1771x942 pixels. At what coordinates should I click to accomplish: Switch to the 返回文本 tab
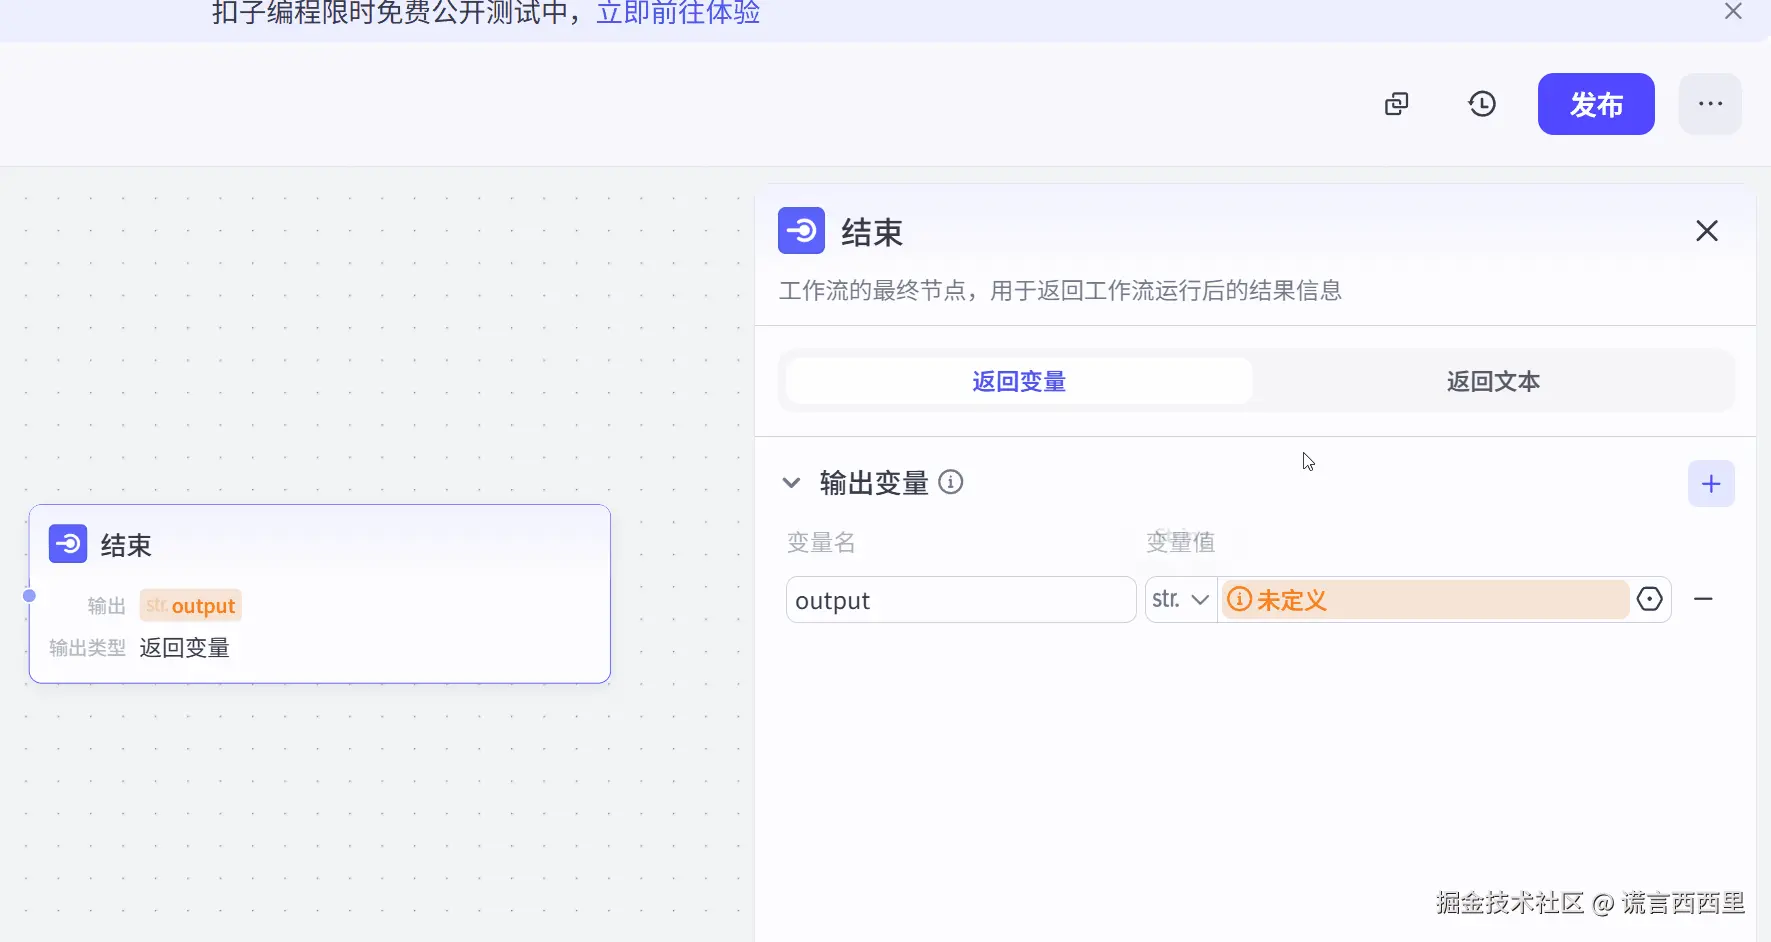(x=1492, y=381)
